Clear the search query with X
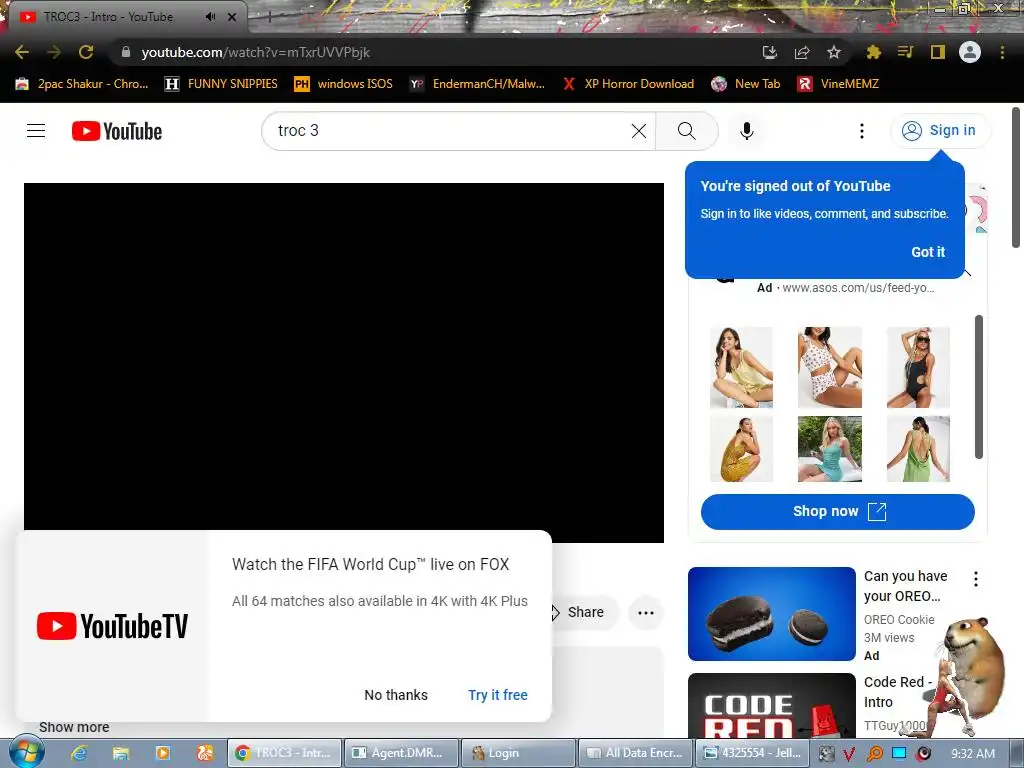The height and width of the screenshot is (768, 1024). [639, 131]
